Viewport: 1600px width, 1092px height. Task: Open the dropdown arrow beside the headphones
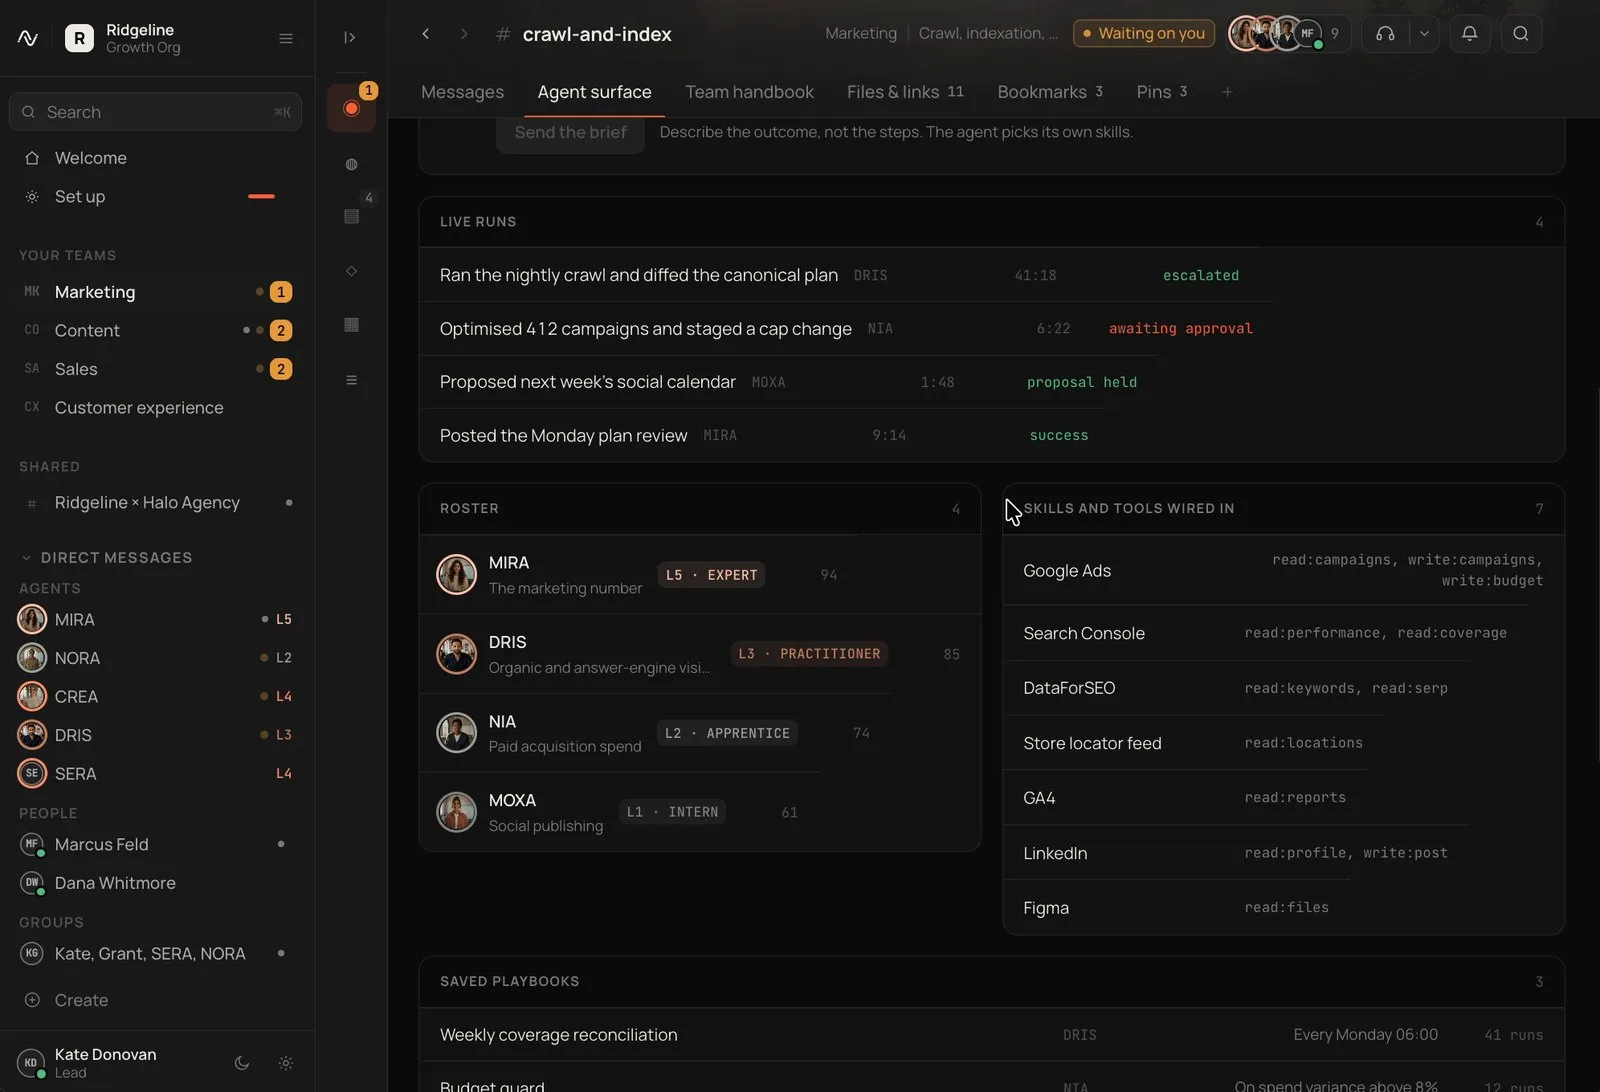click(1424, 34)
